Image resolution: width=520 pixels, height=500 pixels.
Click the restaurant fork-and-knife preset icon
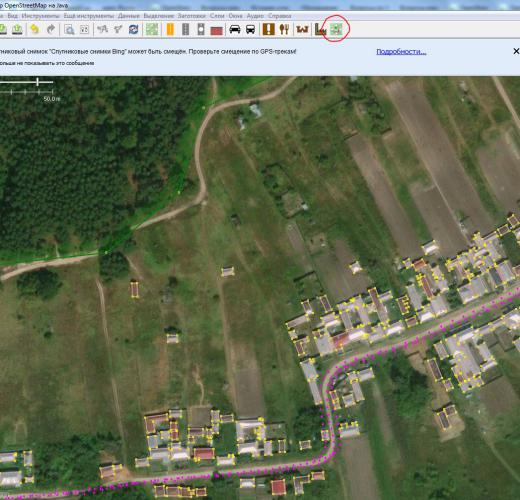coord(284,29)
